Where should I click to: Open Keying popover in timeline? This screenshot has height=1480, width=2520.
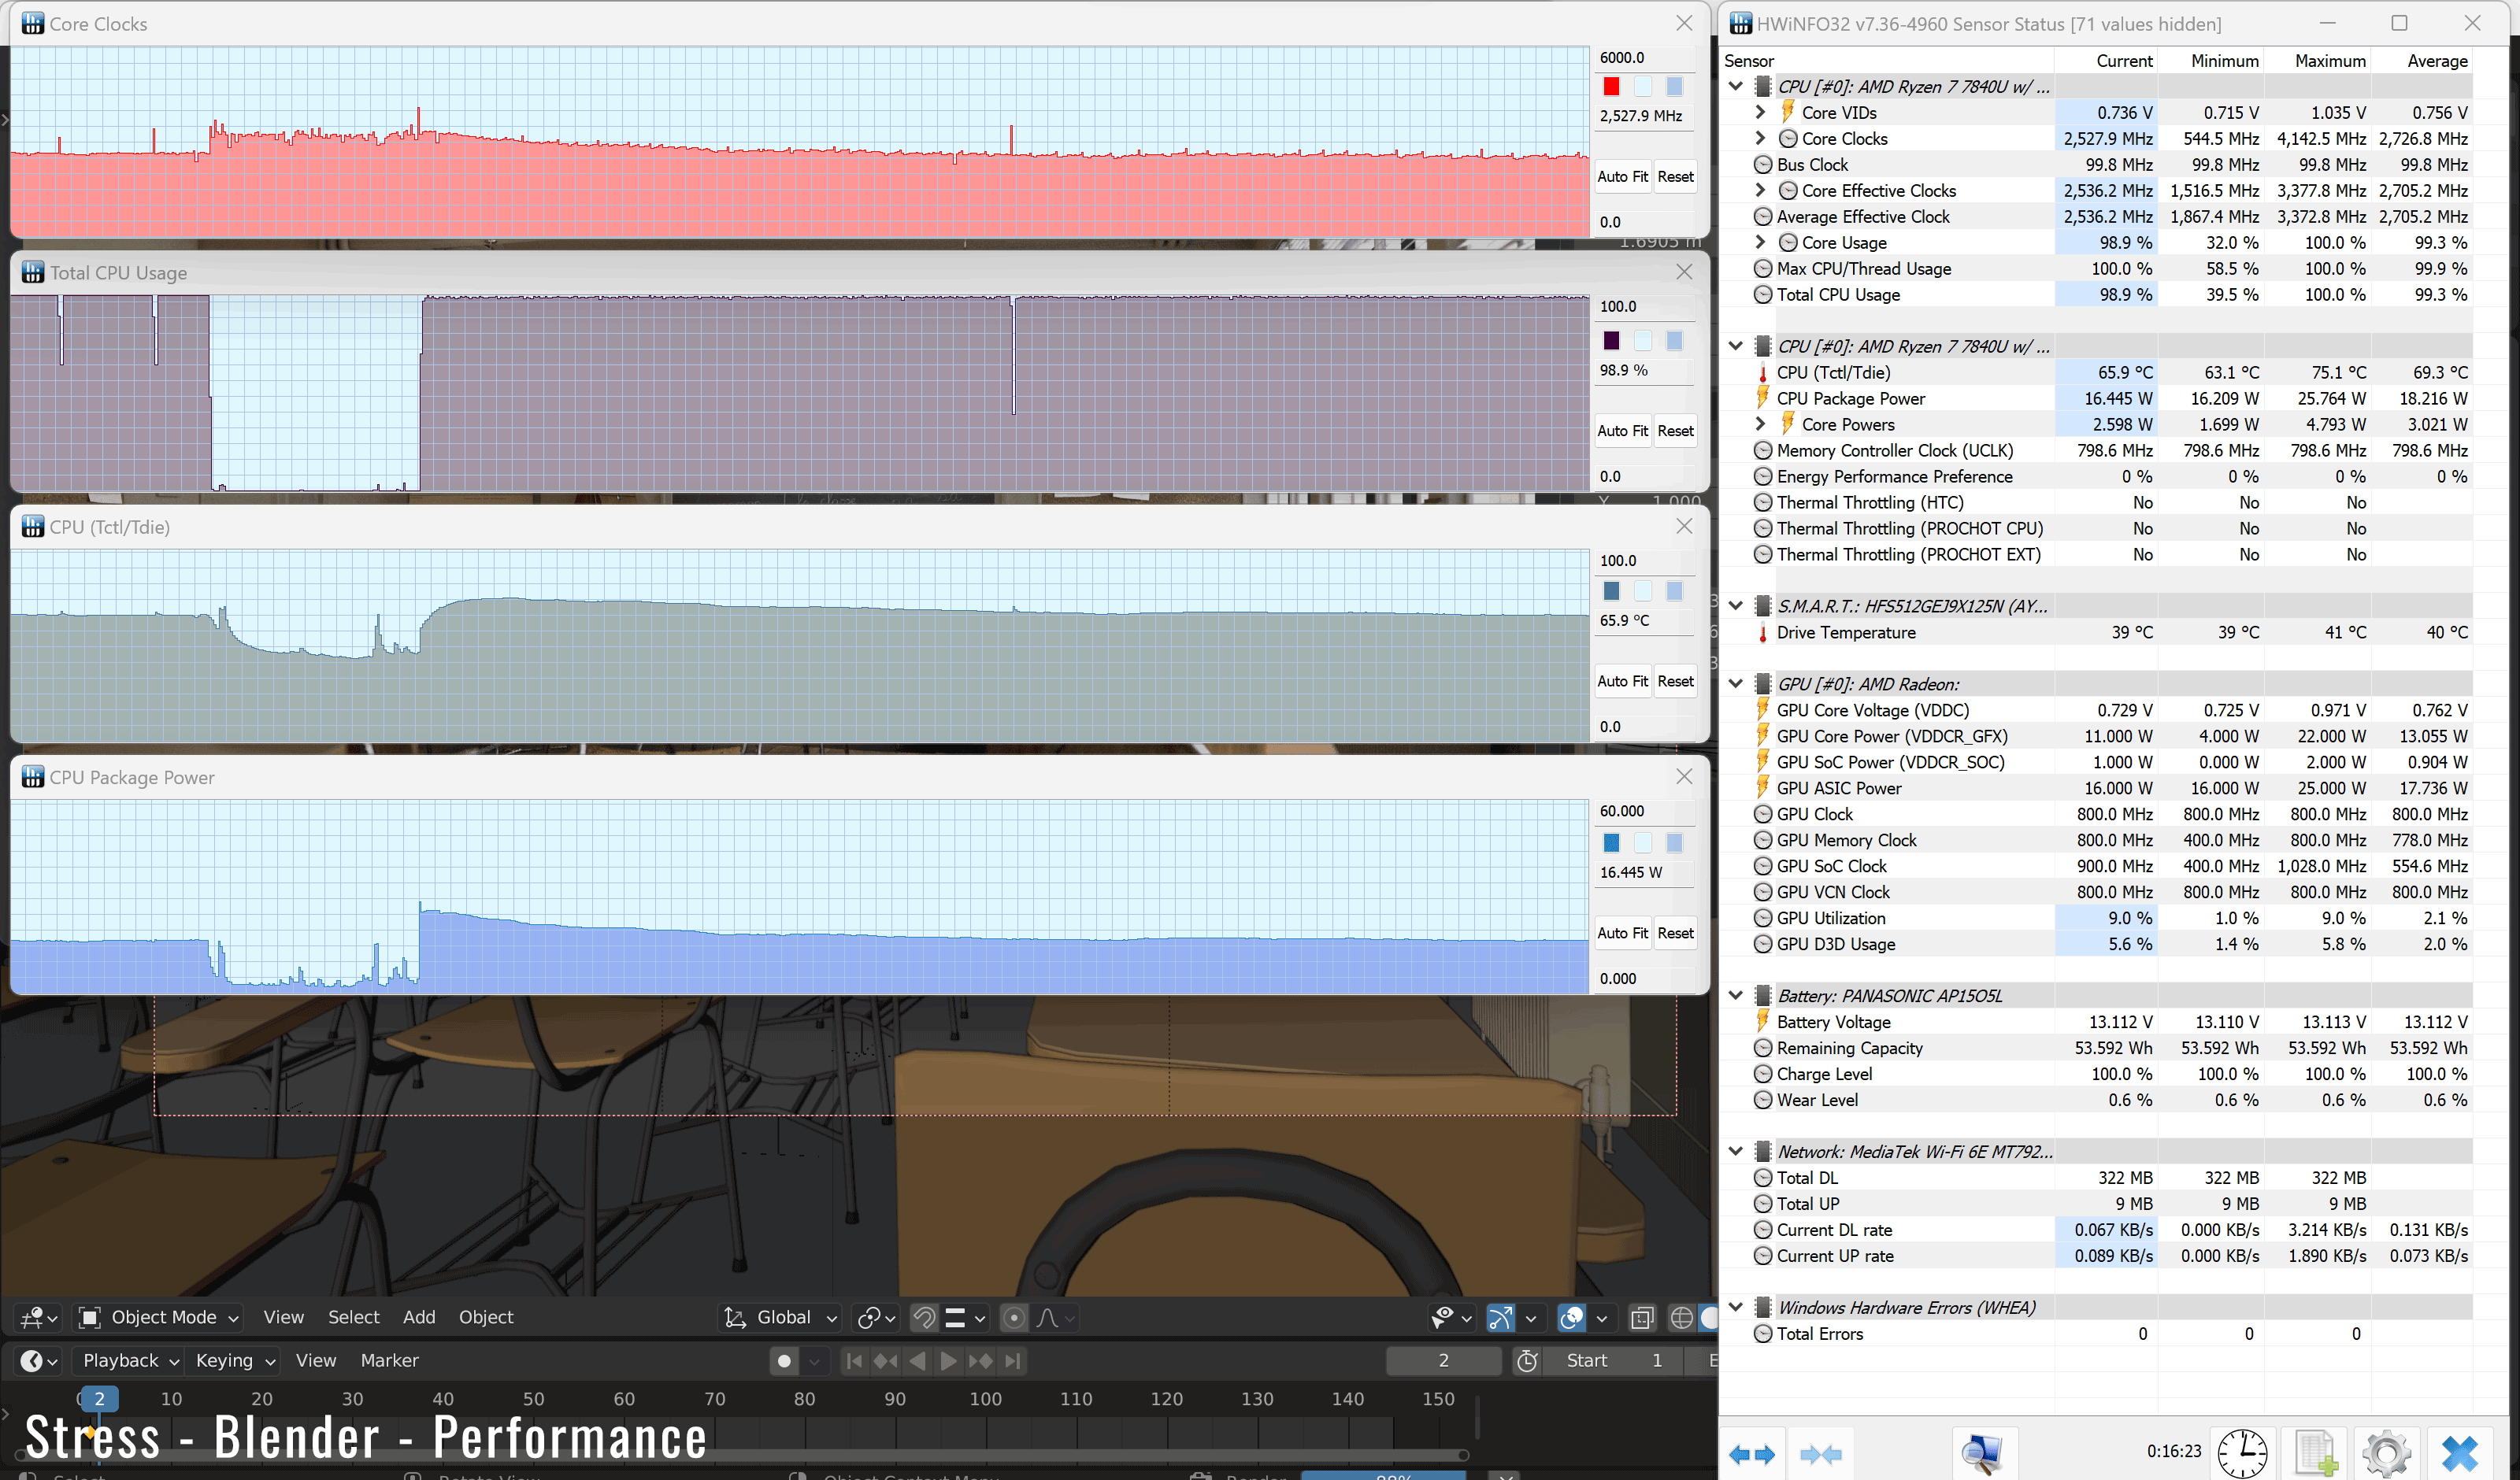tap(235, 1361)
